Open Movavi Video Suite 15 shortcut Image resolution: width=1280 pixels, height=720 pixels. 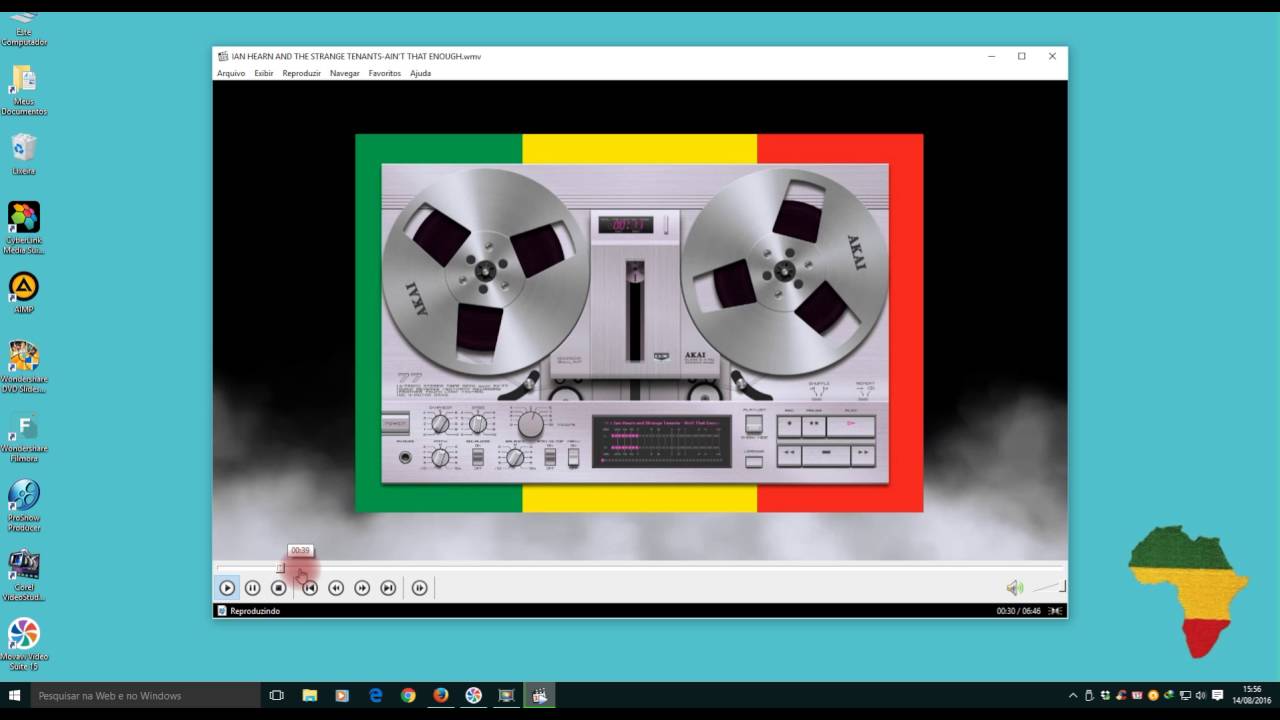pyautogui.click(x=24, y=644)
